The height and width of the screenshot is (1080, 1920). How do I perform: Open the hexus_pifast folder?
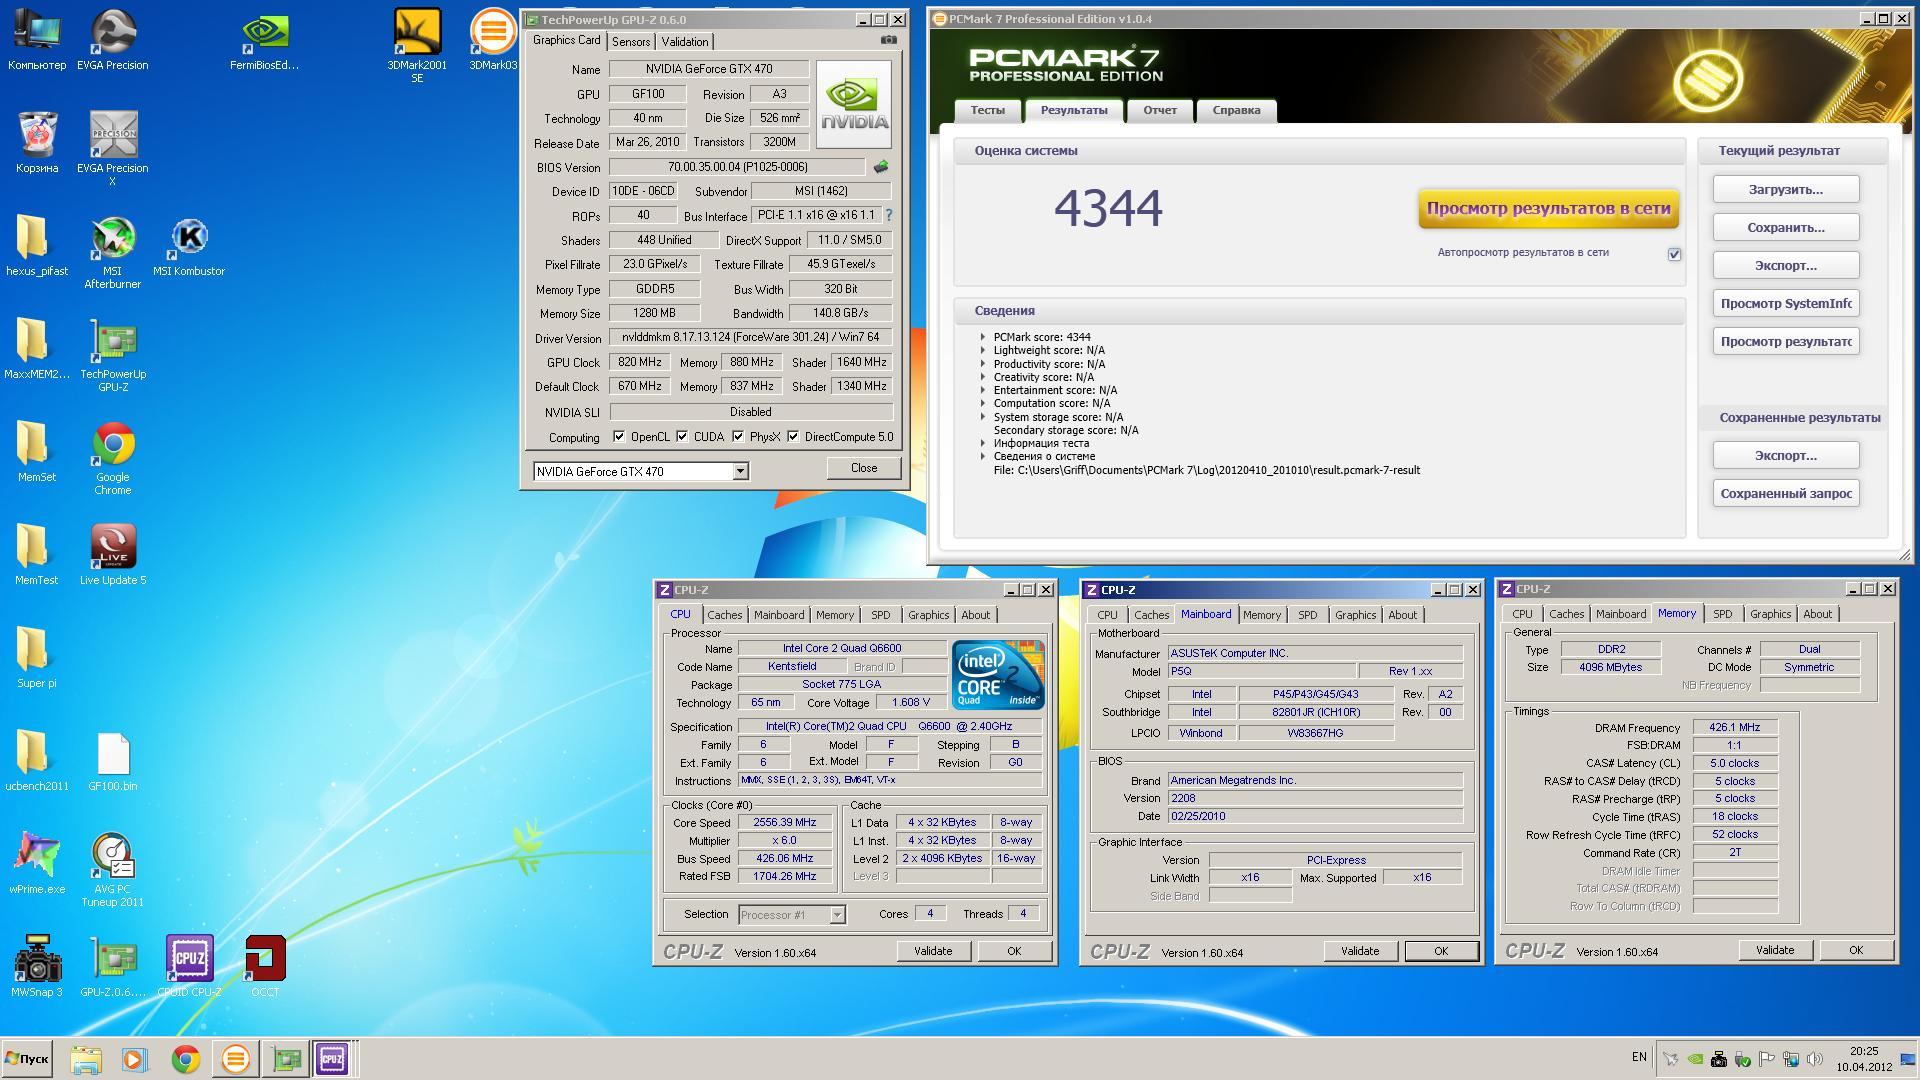(x=37, y=246)
